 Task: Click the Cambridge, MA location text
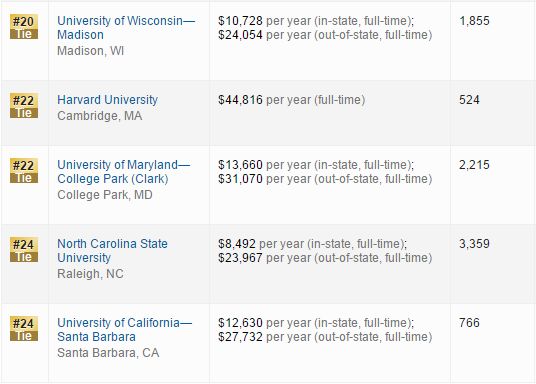[99, 116]
